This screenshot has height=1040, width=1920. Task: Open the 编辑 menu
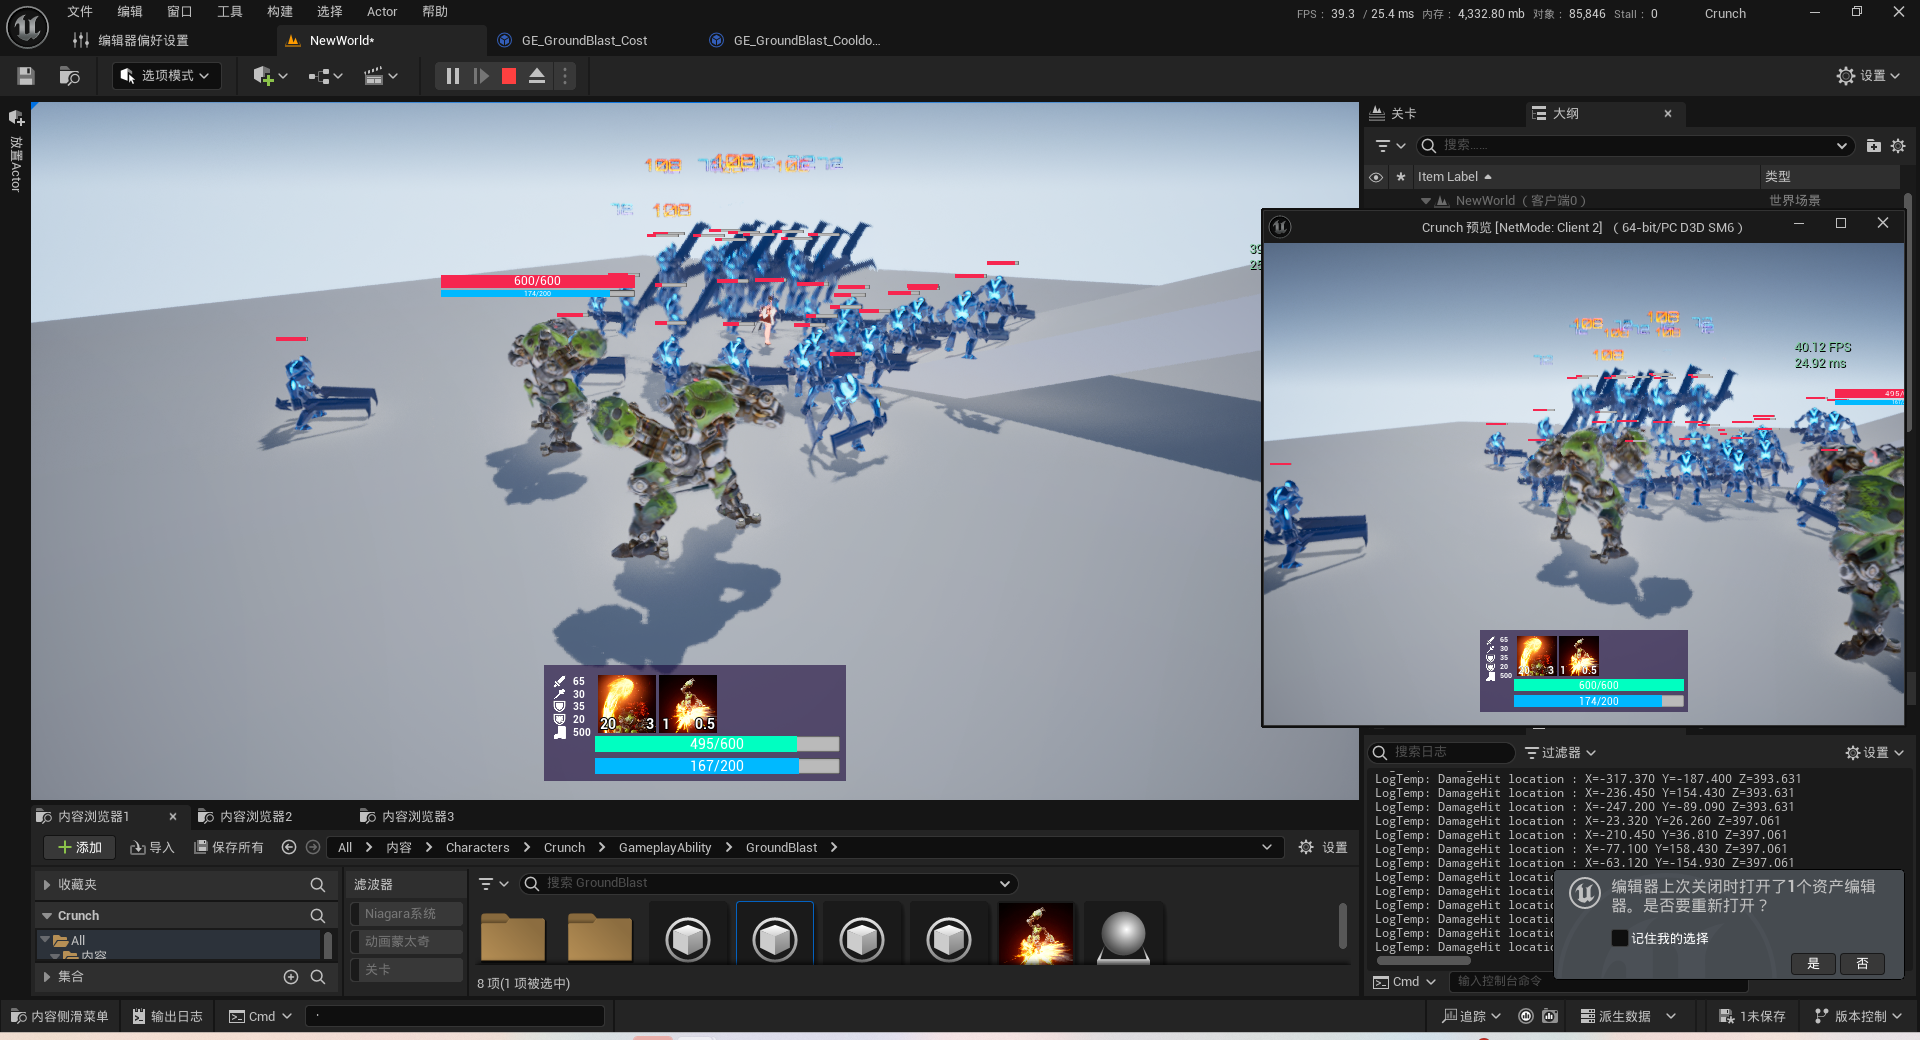[130, 12]
